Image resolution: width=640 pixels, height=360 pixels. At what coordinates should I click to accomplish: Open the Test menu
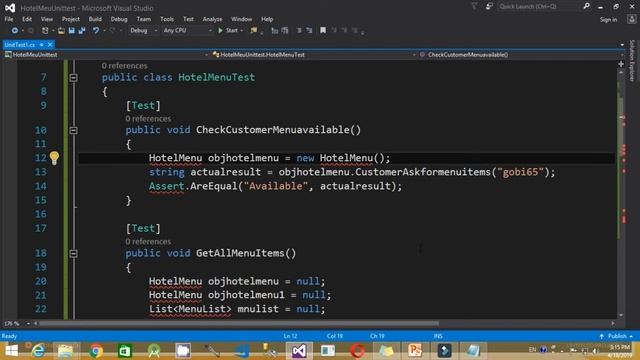188,19
